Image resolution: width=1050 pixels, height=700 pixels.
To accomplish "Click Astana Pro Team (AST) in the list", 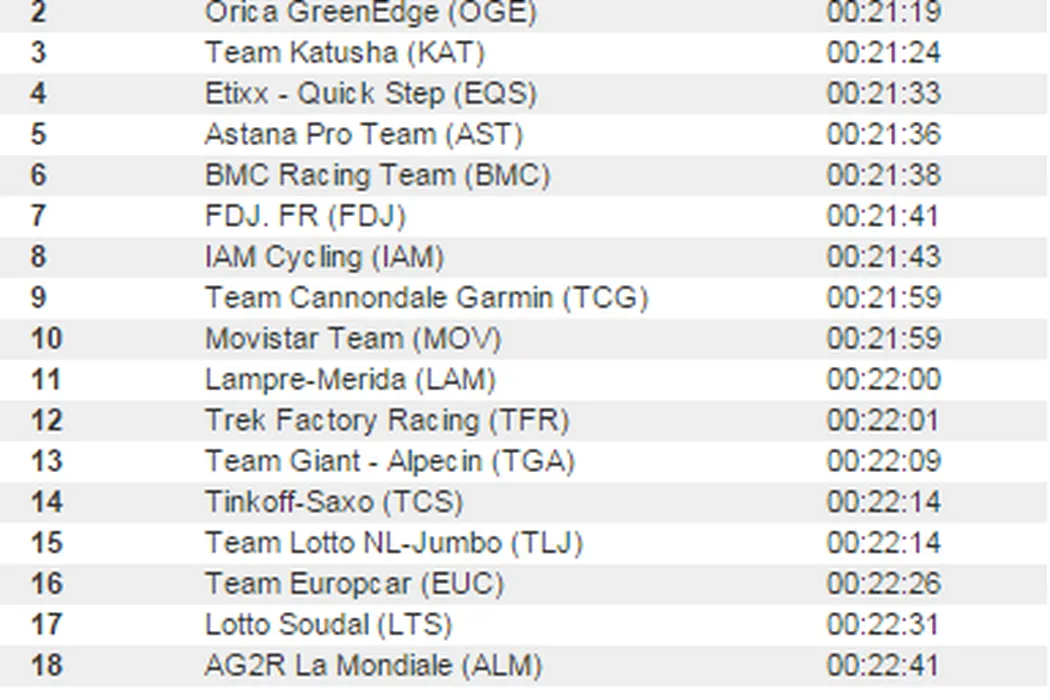I will click(363, 134).
